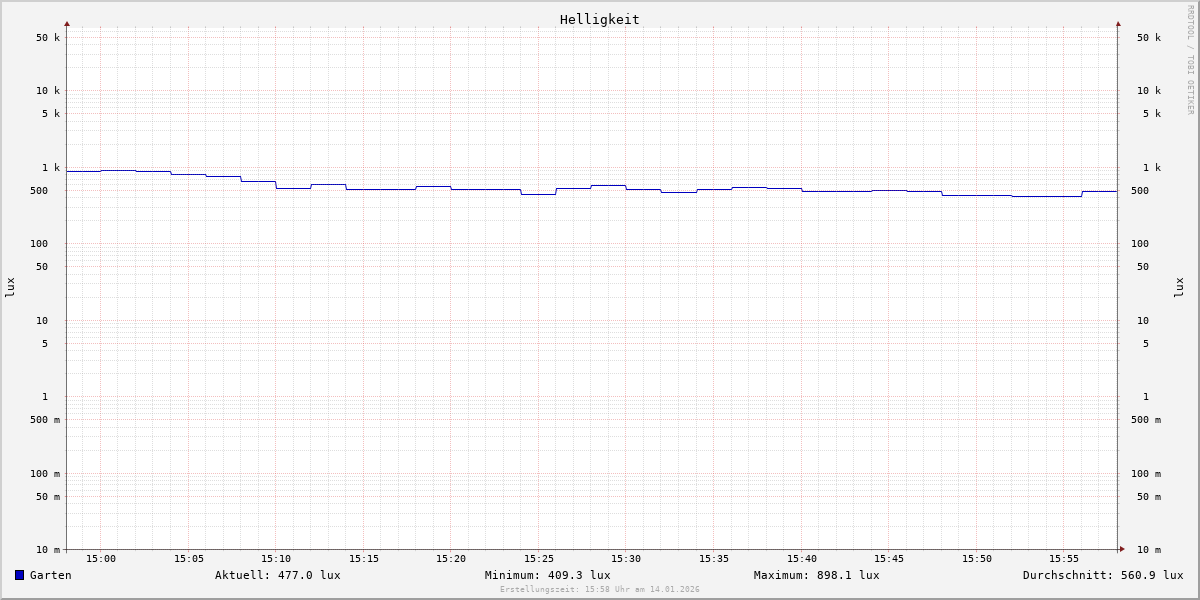Select the Maximum: 898.1 lux reading
The image size is (1200, 600).
(x=816, y=575)
